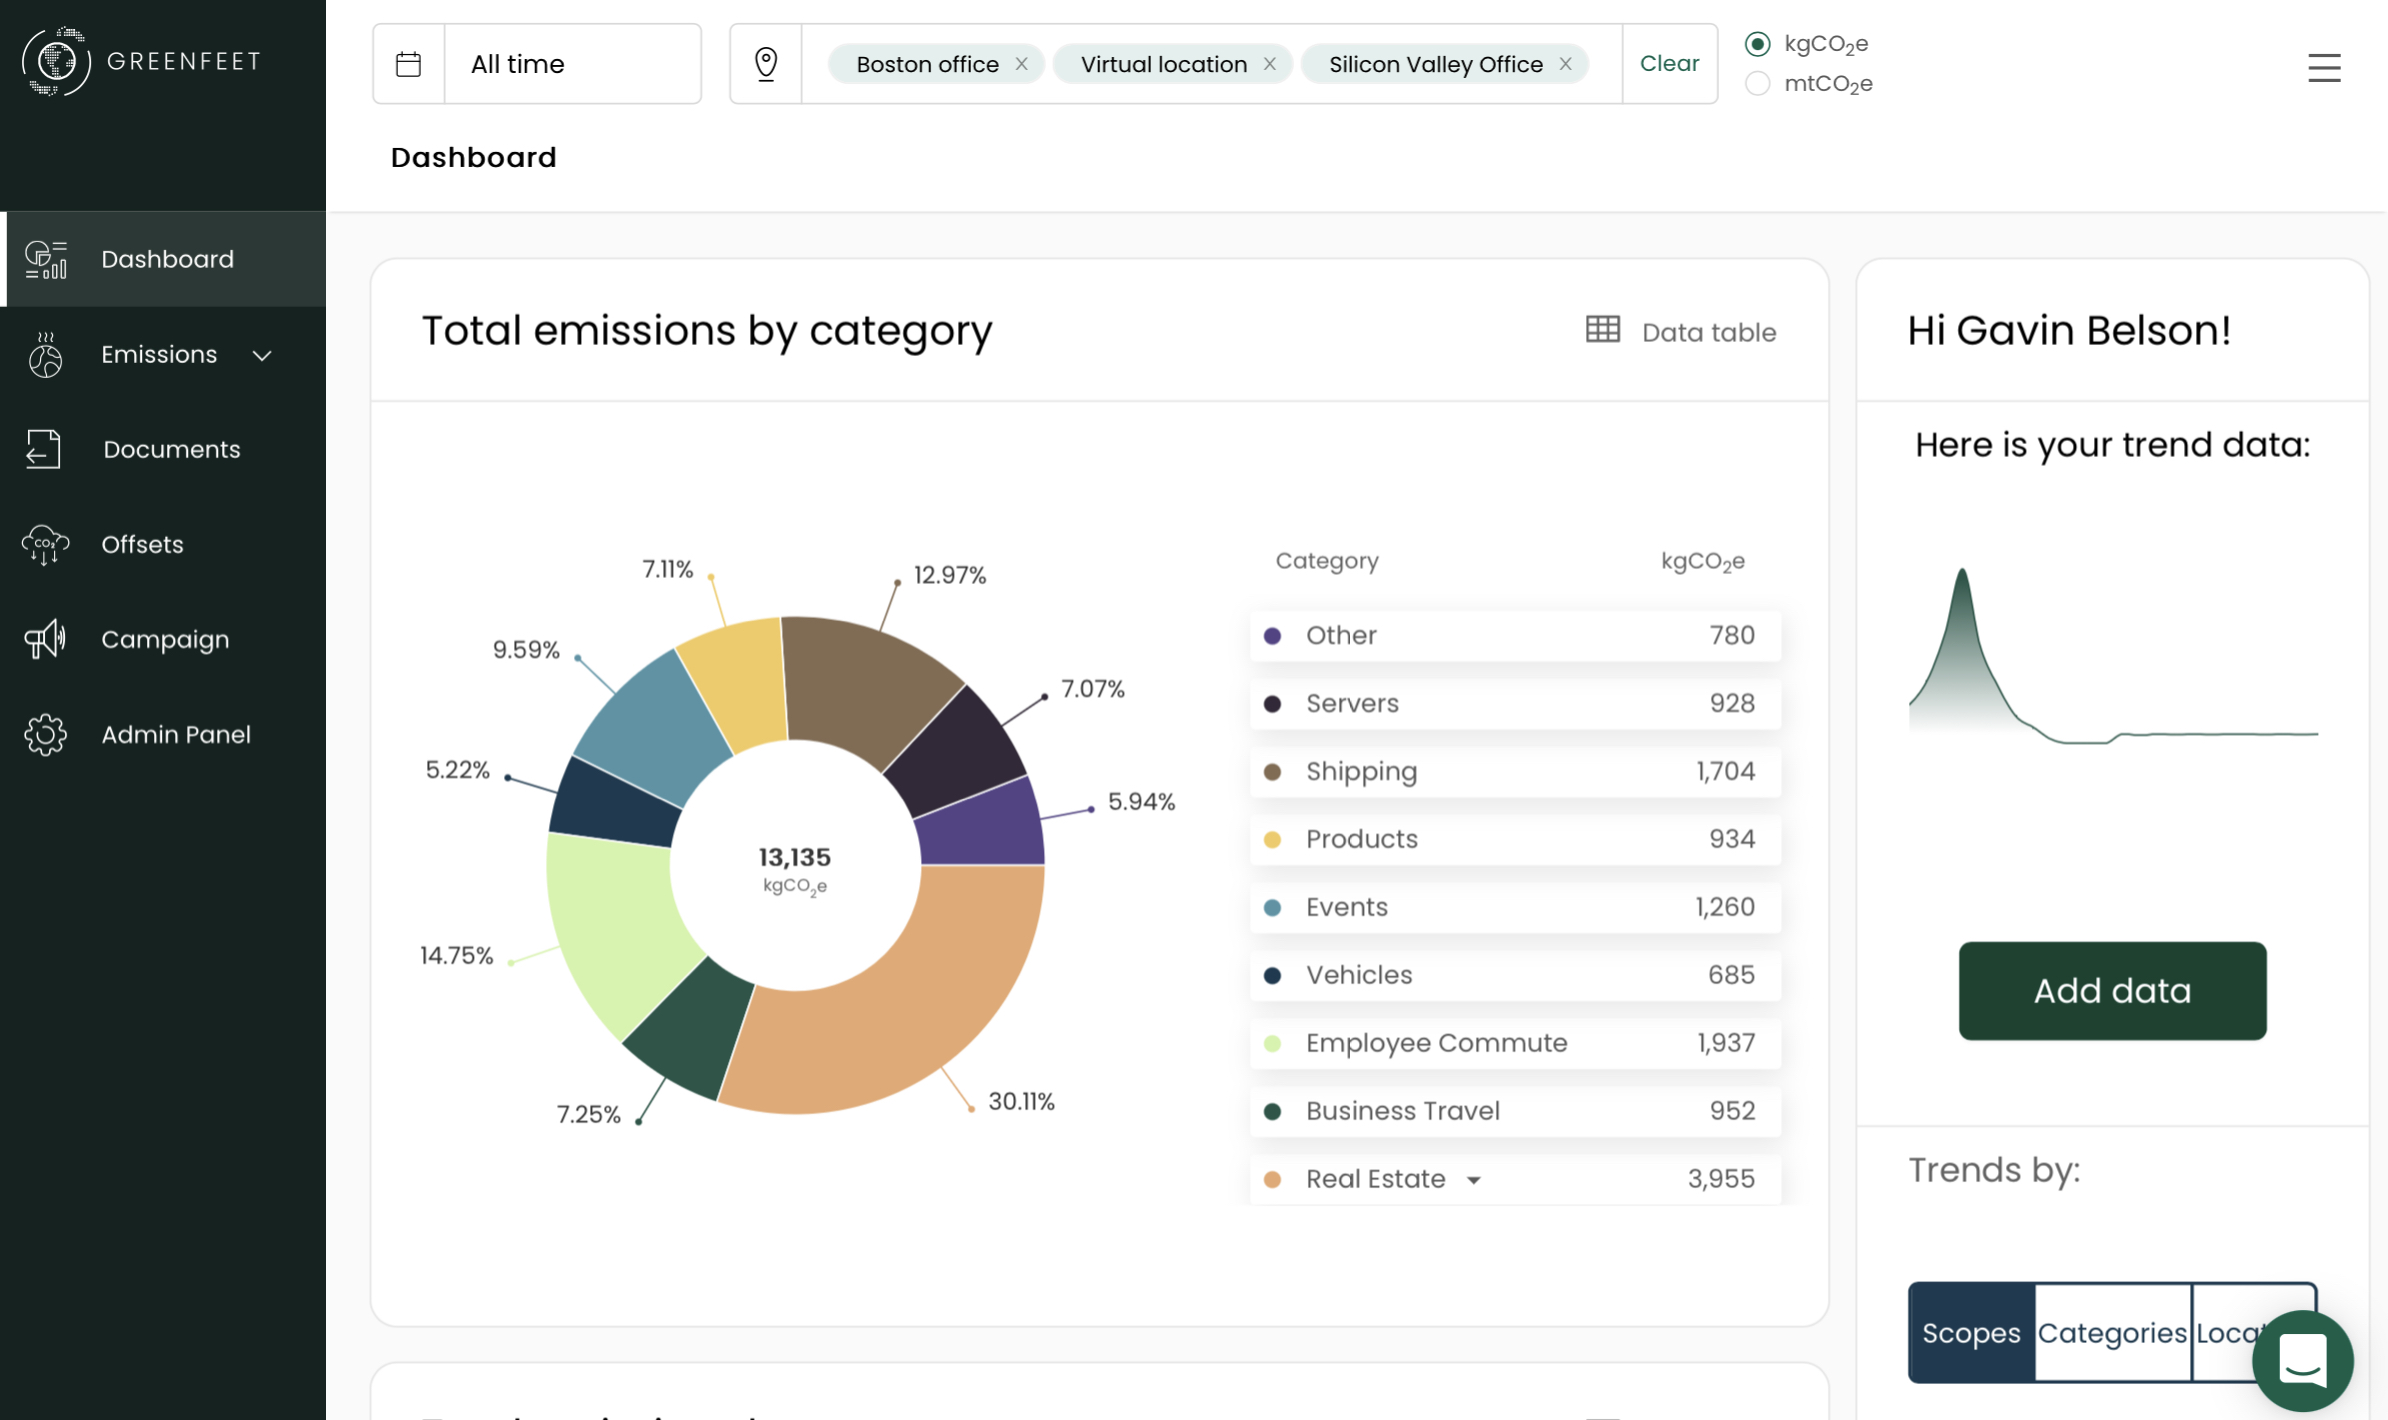
Task: Remove the Boston office filter chip
Action: 1021,64
